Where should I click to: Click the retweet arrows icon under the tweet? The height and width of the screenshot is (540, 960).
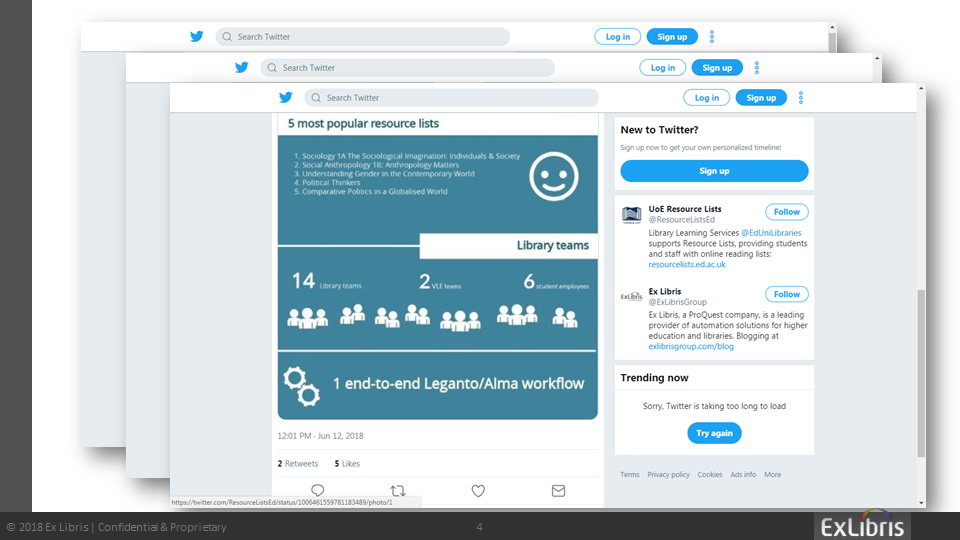tap(397, 490)
